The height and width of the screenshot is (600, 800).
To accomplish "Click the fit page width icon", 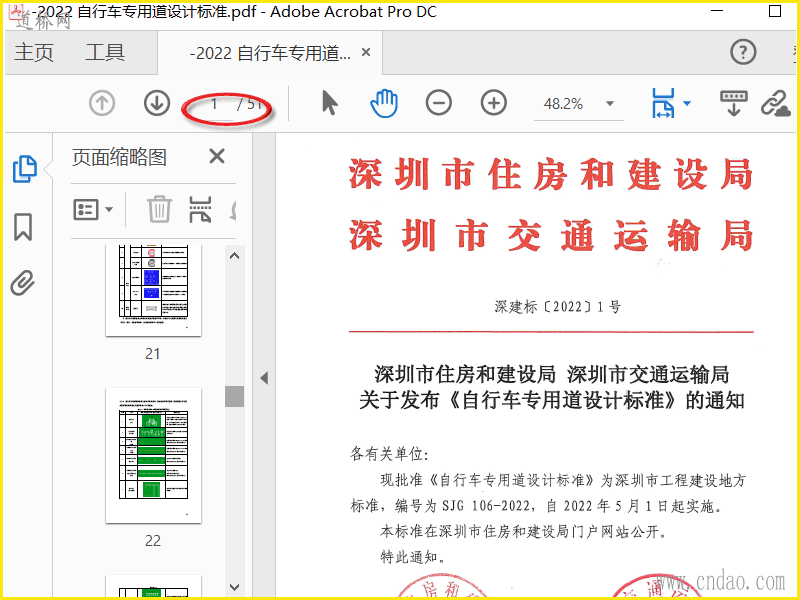I will pyautogui.click(x=663, y=103).
